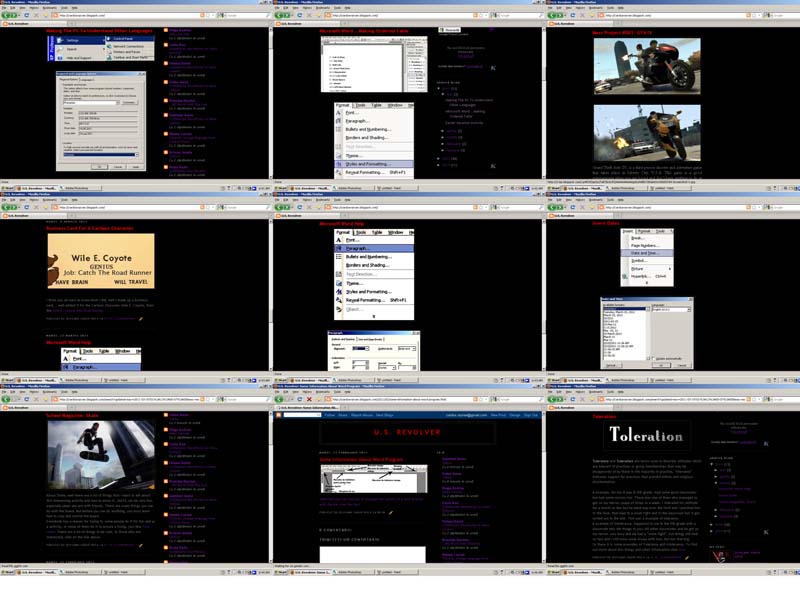Bookmark the Skate page with star icon
The height and width of the screenshot is (600, 800).
point(209,399)
